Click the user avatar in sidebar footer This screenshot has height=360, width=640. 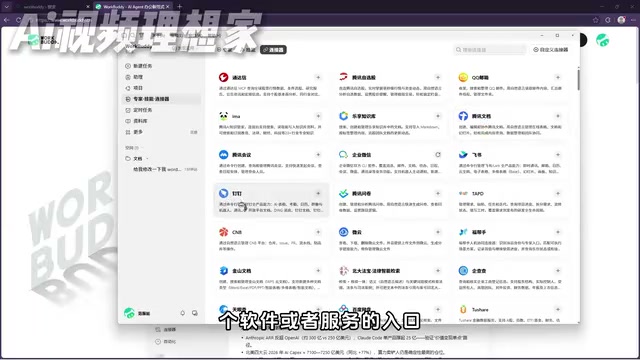click(x=129, y=313)
